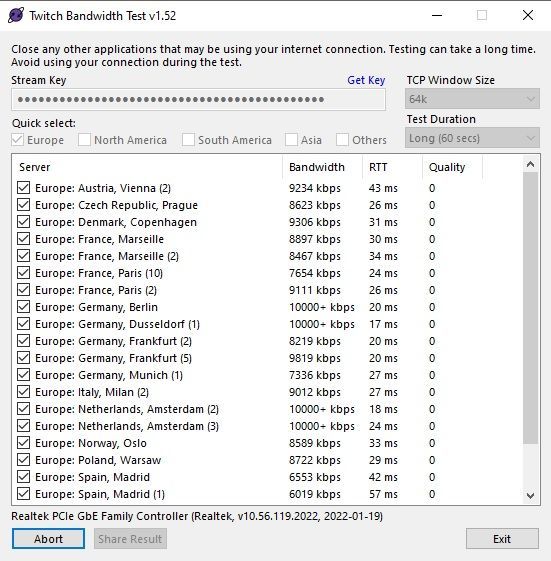Viewport: 551px width, 561px height.
Task: Uncheck Europe: Denmark, Copenhagen server
Action: (24, 221)
